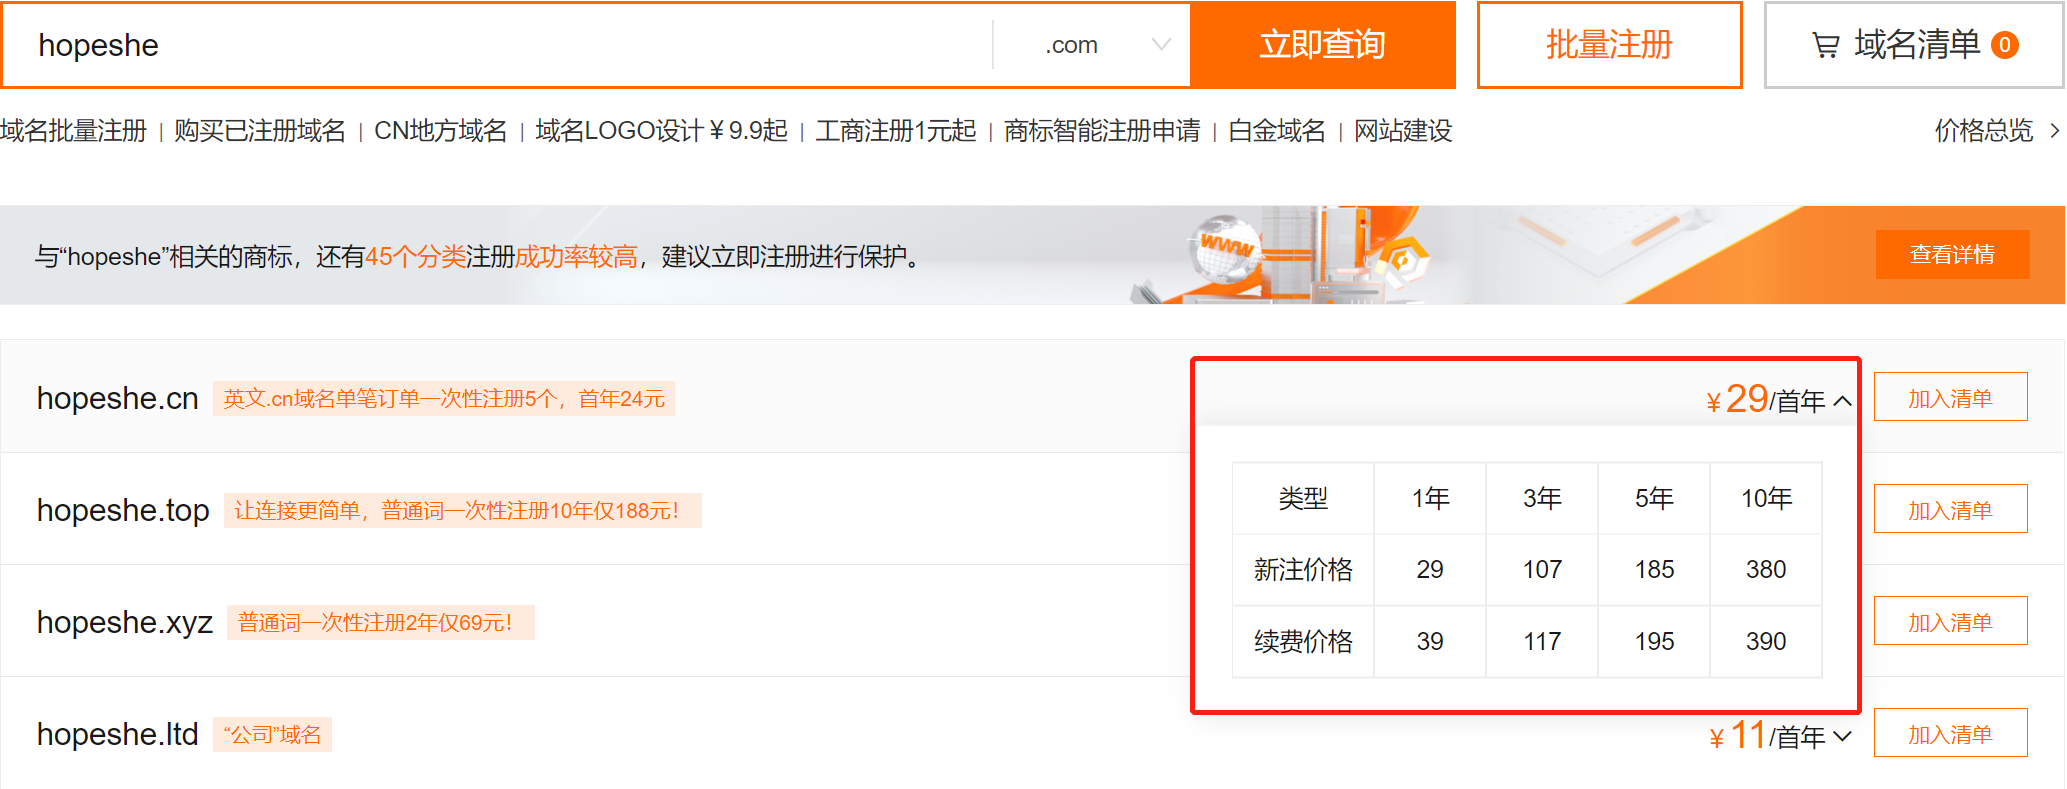2067x789 pixels.
Task: Click the hopeshe.ltd domain name
Action: (118, 734)
